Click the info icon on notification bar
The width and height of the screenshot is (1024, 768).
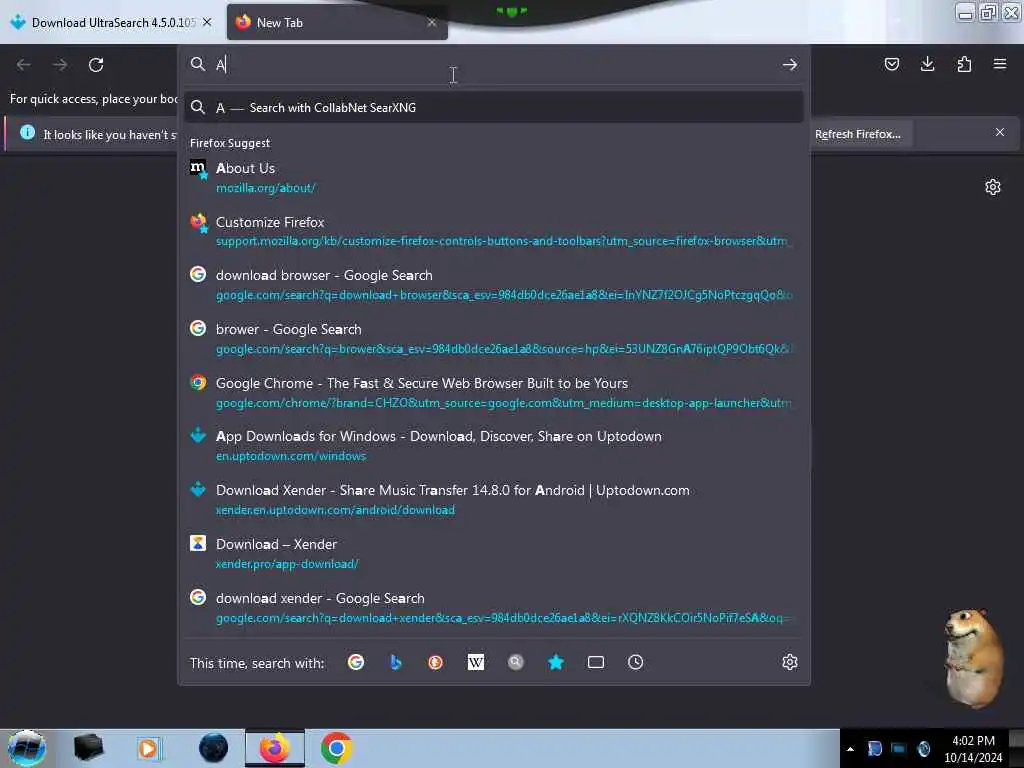[x=27, y=133]
